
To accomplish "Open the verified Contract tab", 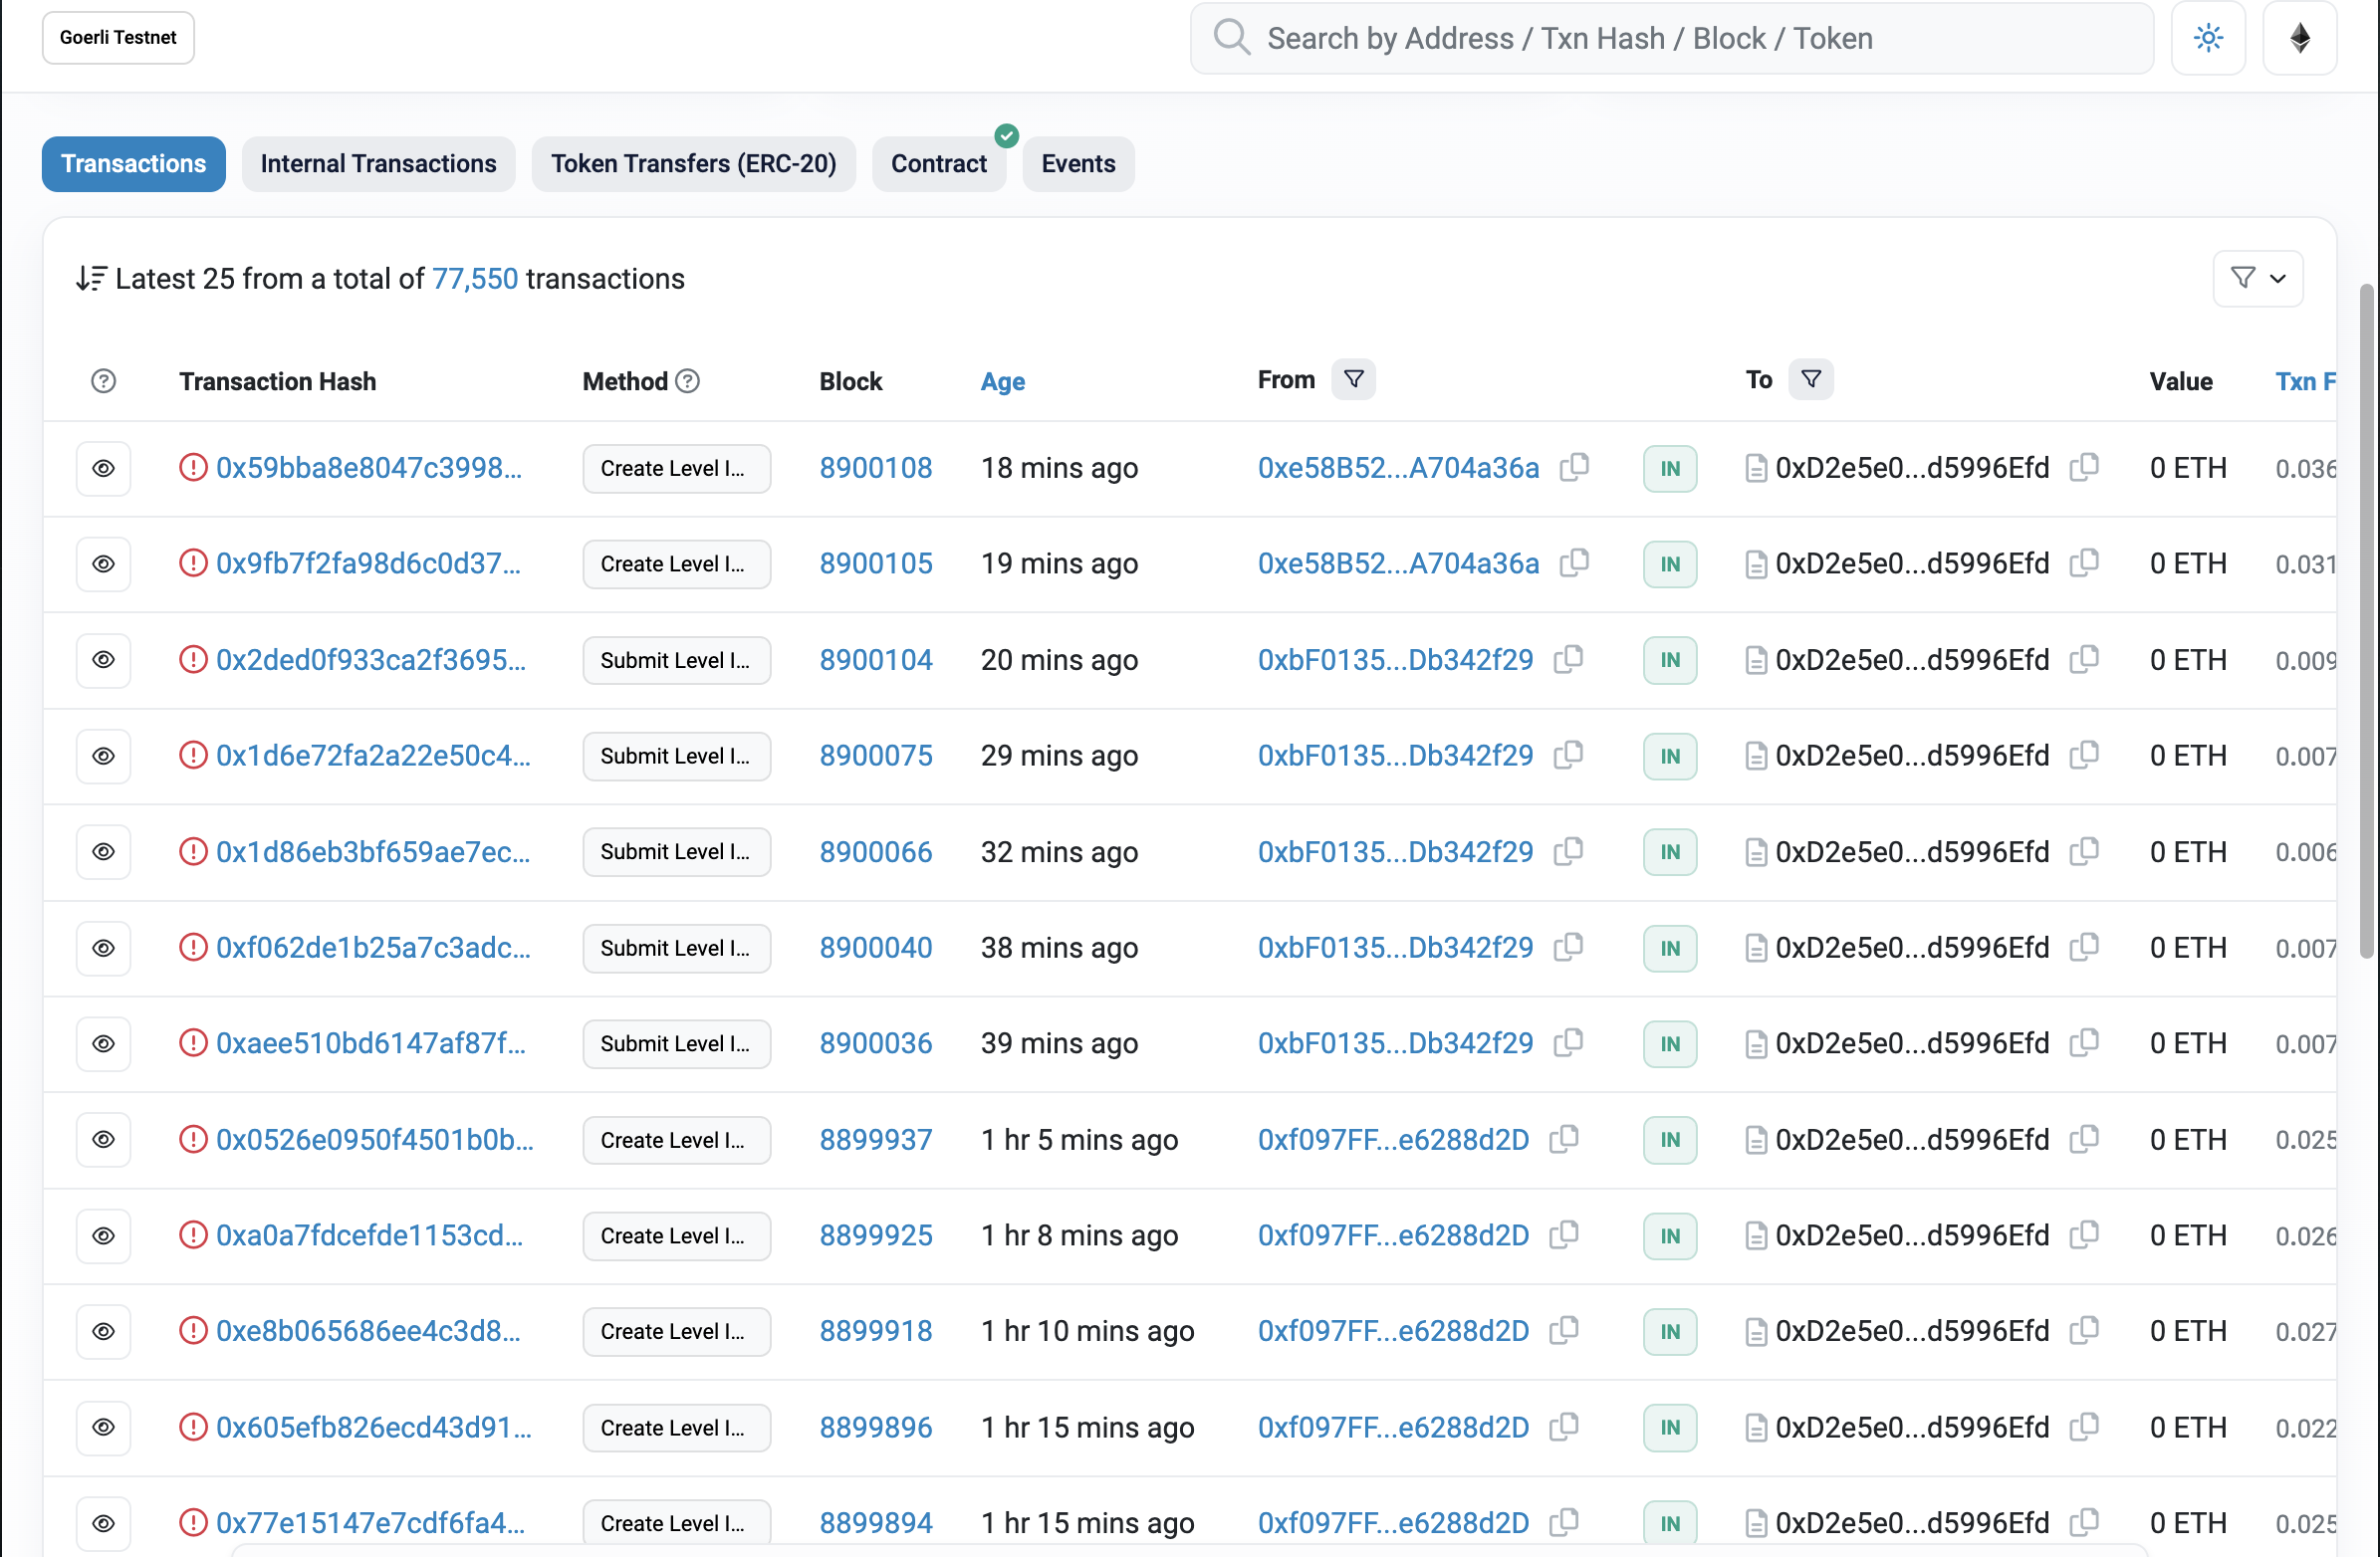I will [x=938, y=163].
